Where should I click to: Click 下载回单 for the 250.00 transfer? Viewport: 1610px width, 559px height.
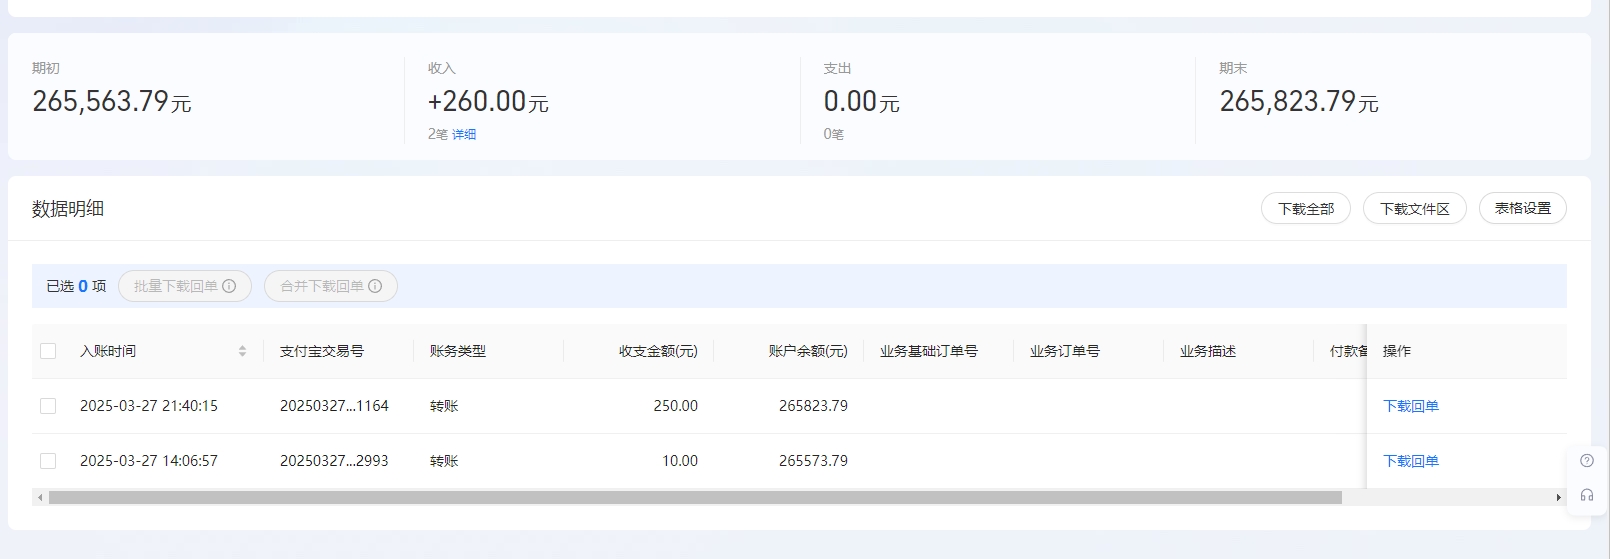[x=1411, y=406]
